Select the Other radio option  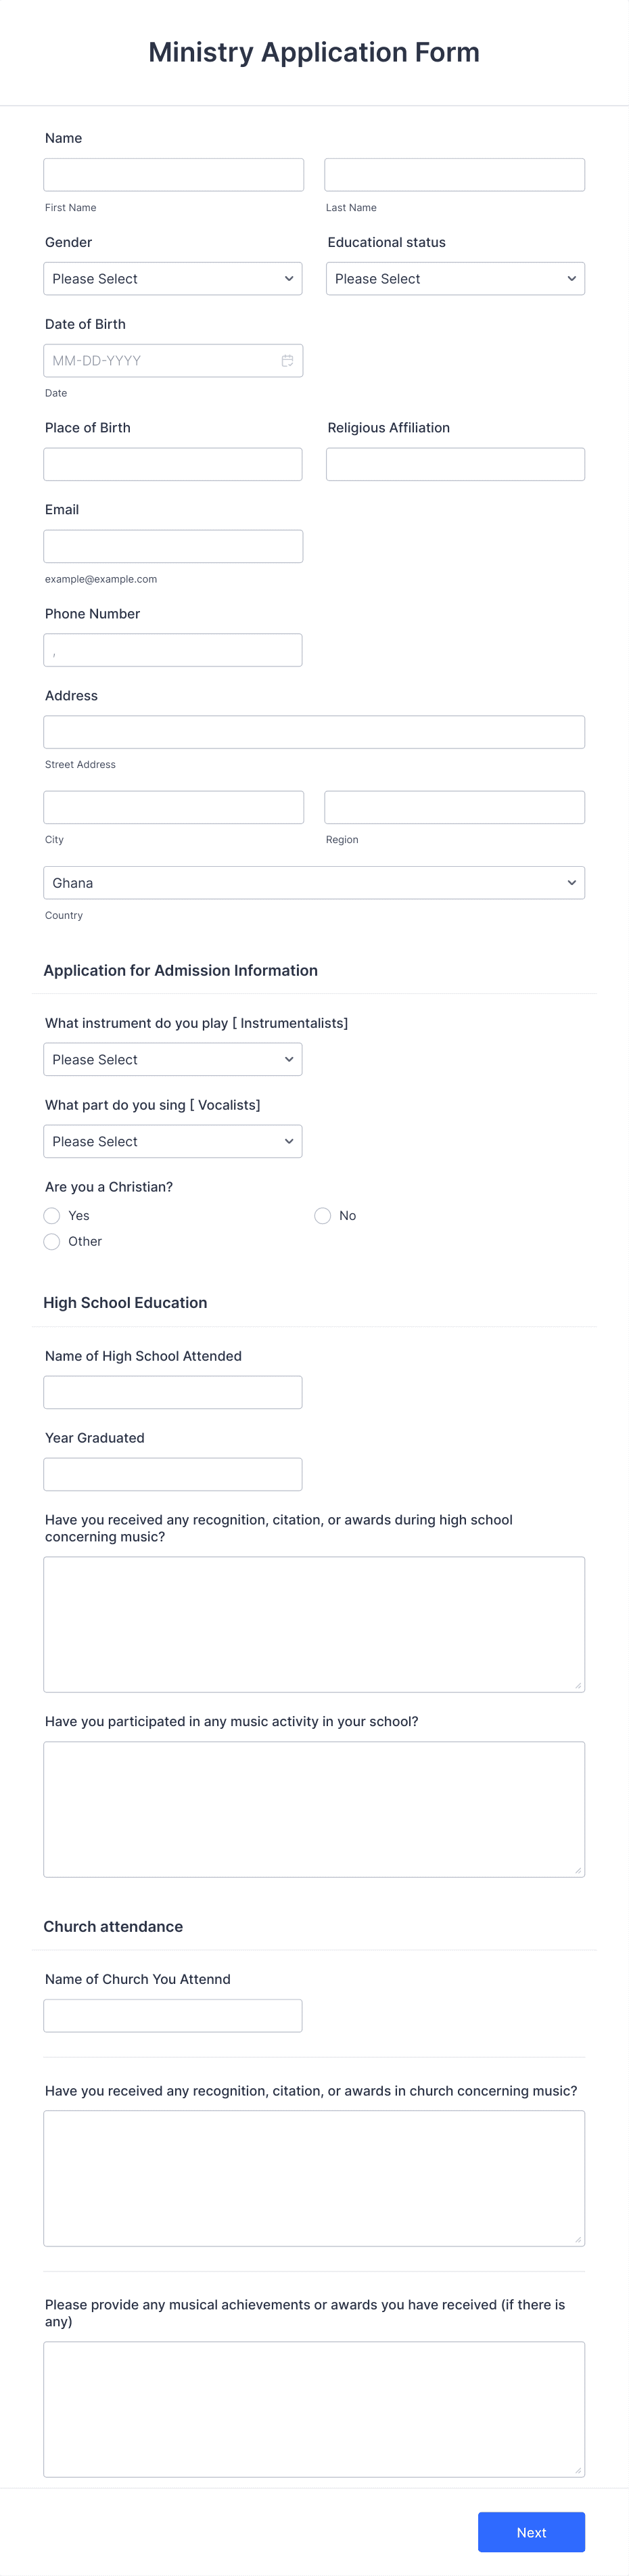[x=52, y=1242]
